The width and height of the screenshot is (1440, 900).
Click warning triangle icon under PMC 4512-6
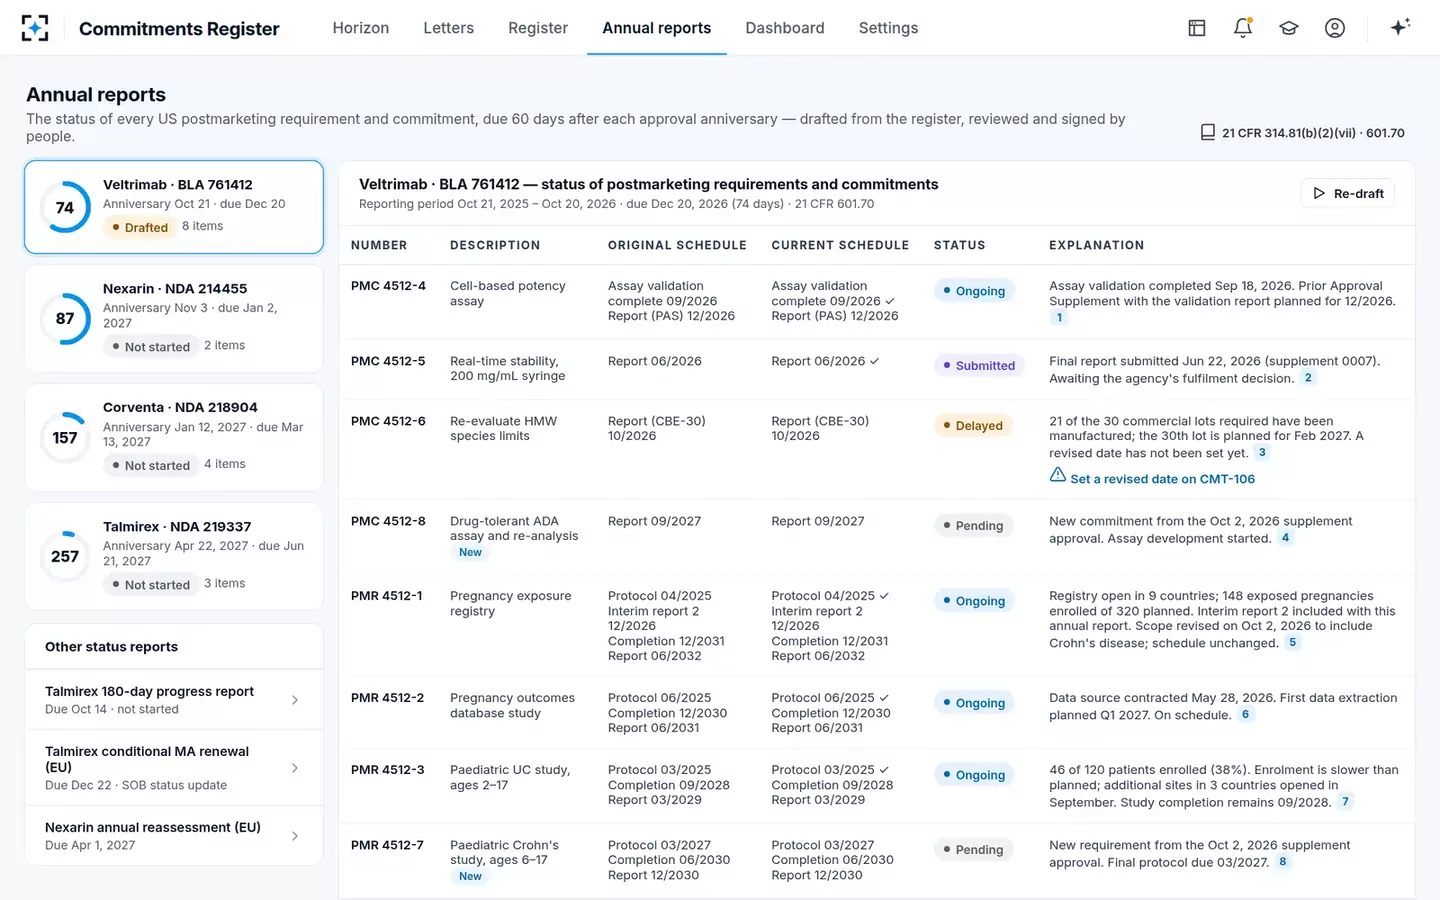click(1058, 475)
